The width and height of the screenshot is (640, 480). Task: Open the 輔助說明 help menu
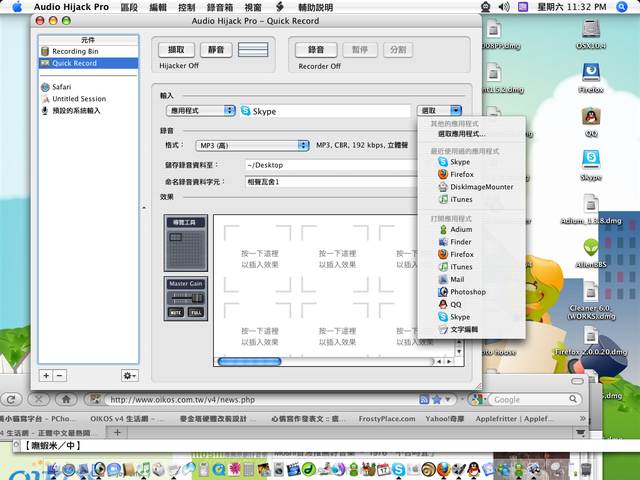(x=316, y=7)
